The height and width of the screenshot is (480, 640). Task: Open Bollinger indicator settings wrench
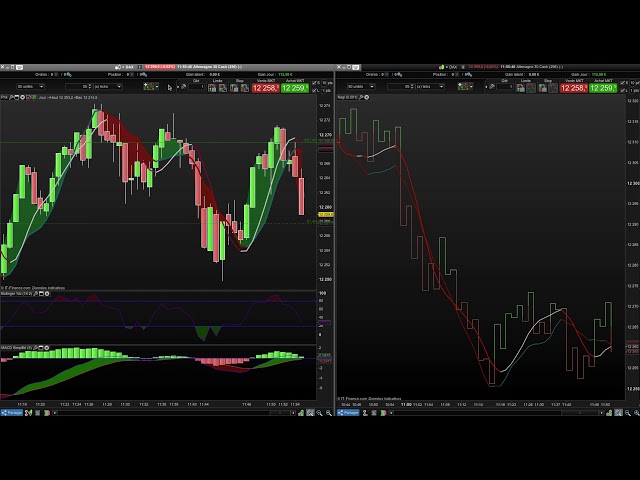36,293
